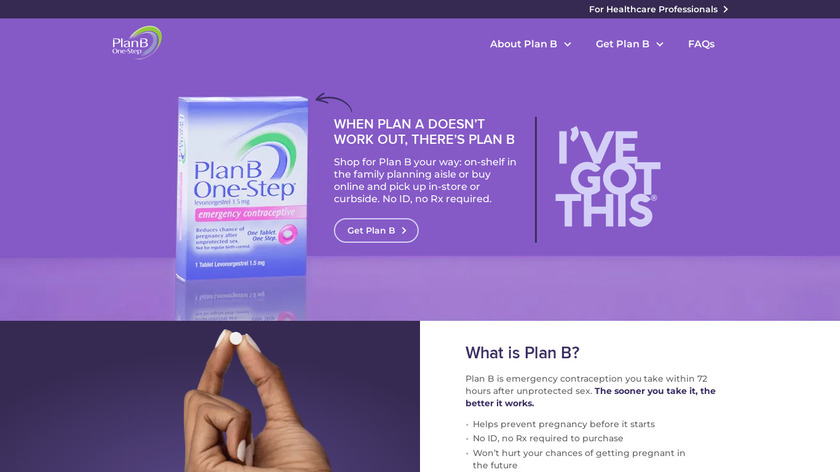Expand the About Plan B chevron
840x472 pixels.
coord(567,44)
